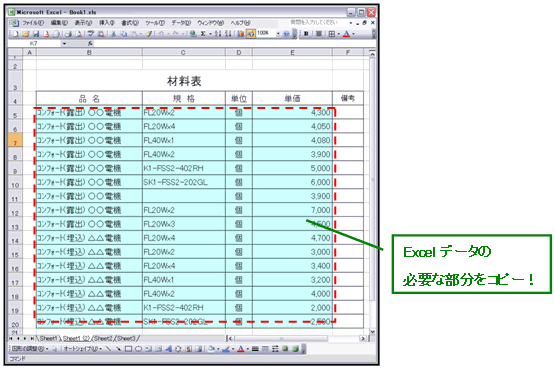Screen dimensions: 554x369
Task: Open the Line Style icon
Action: [255, 349]
